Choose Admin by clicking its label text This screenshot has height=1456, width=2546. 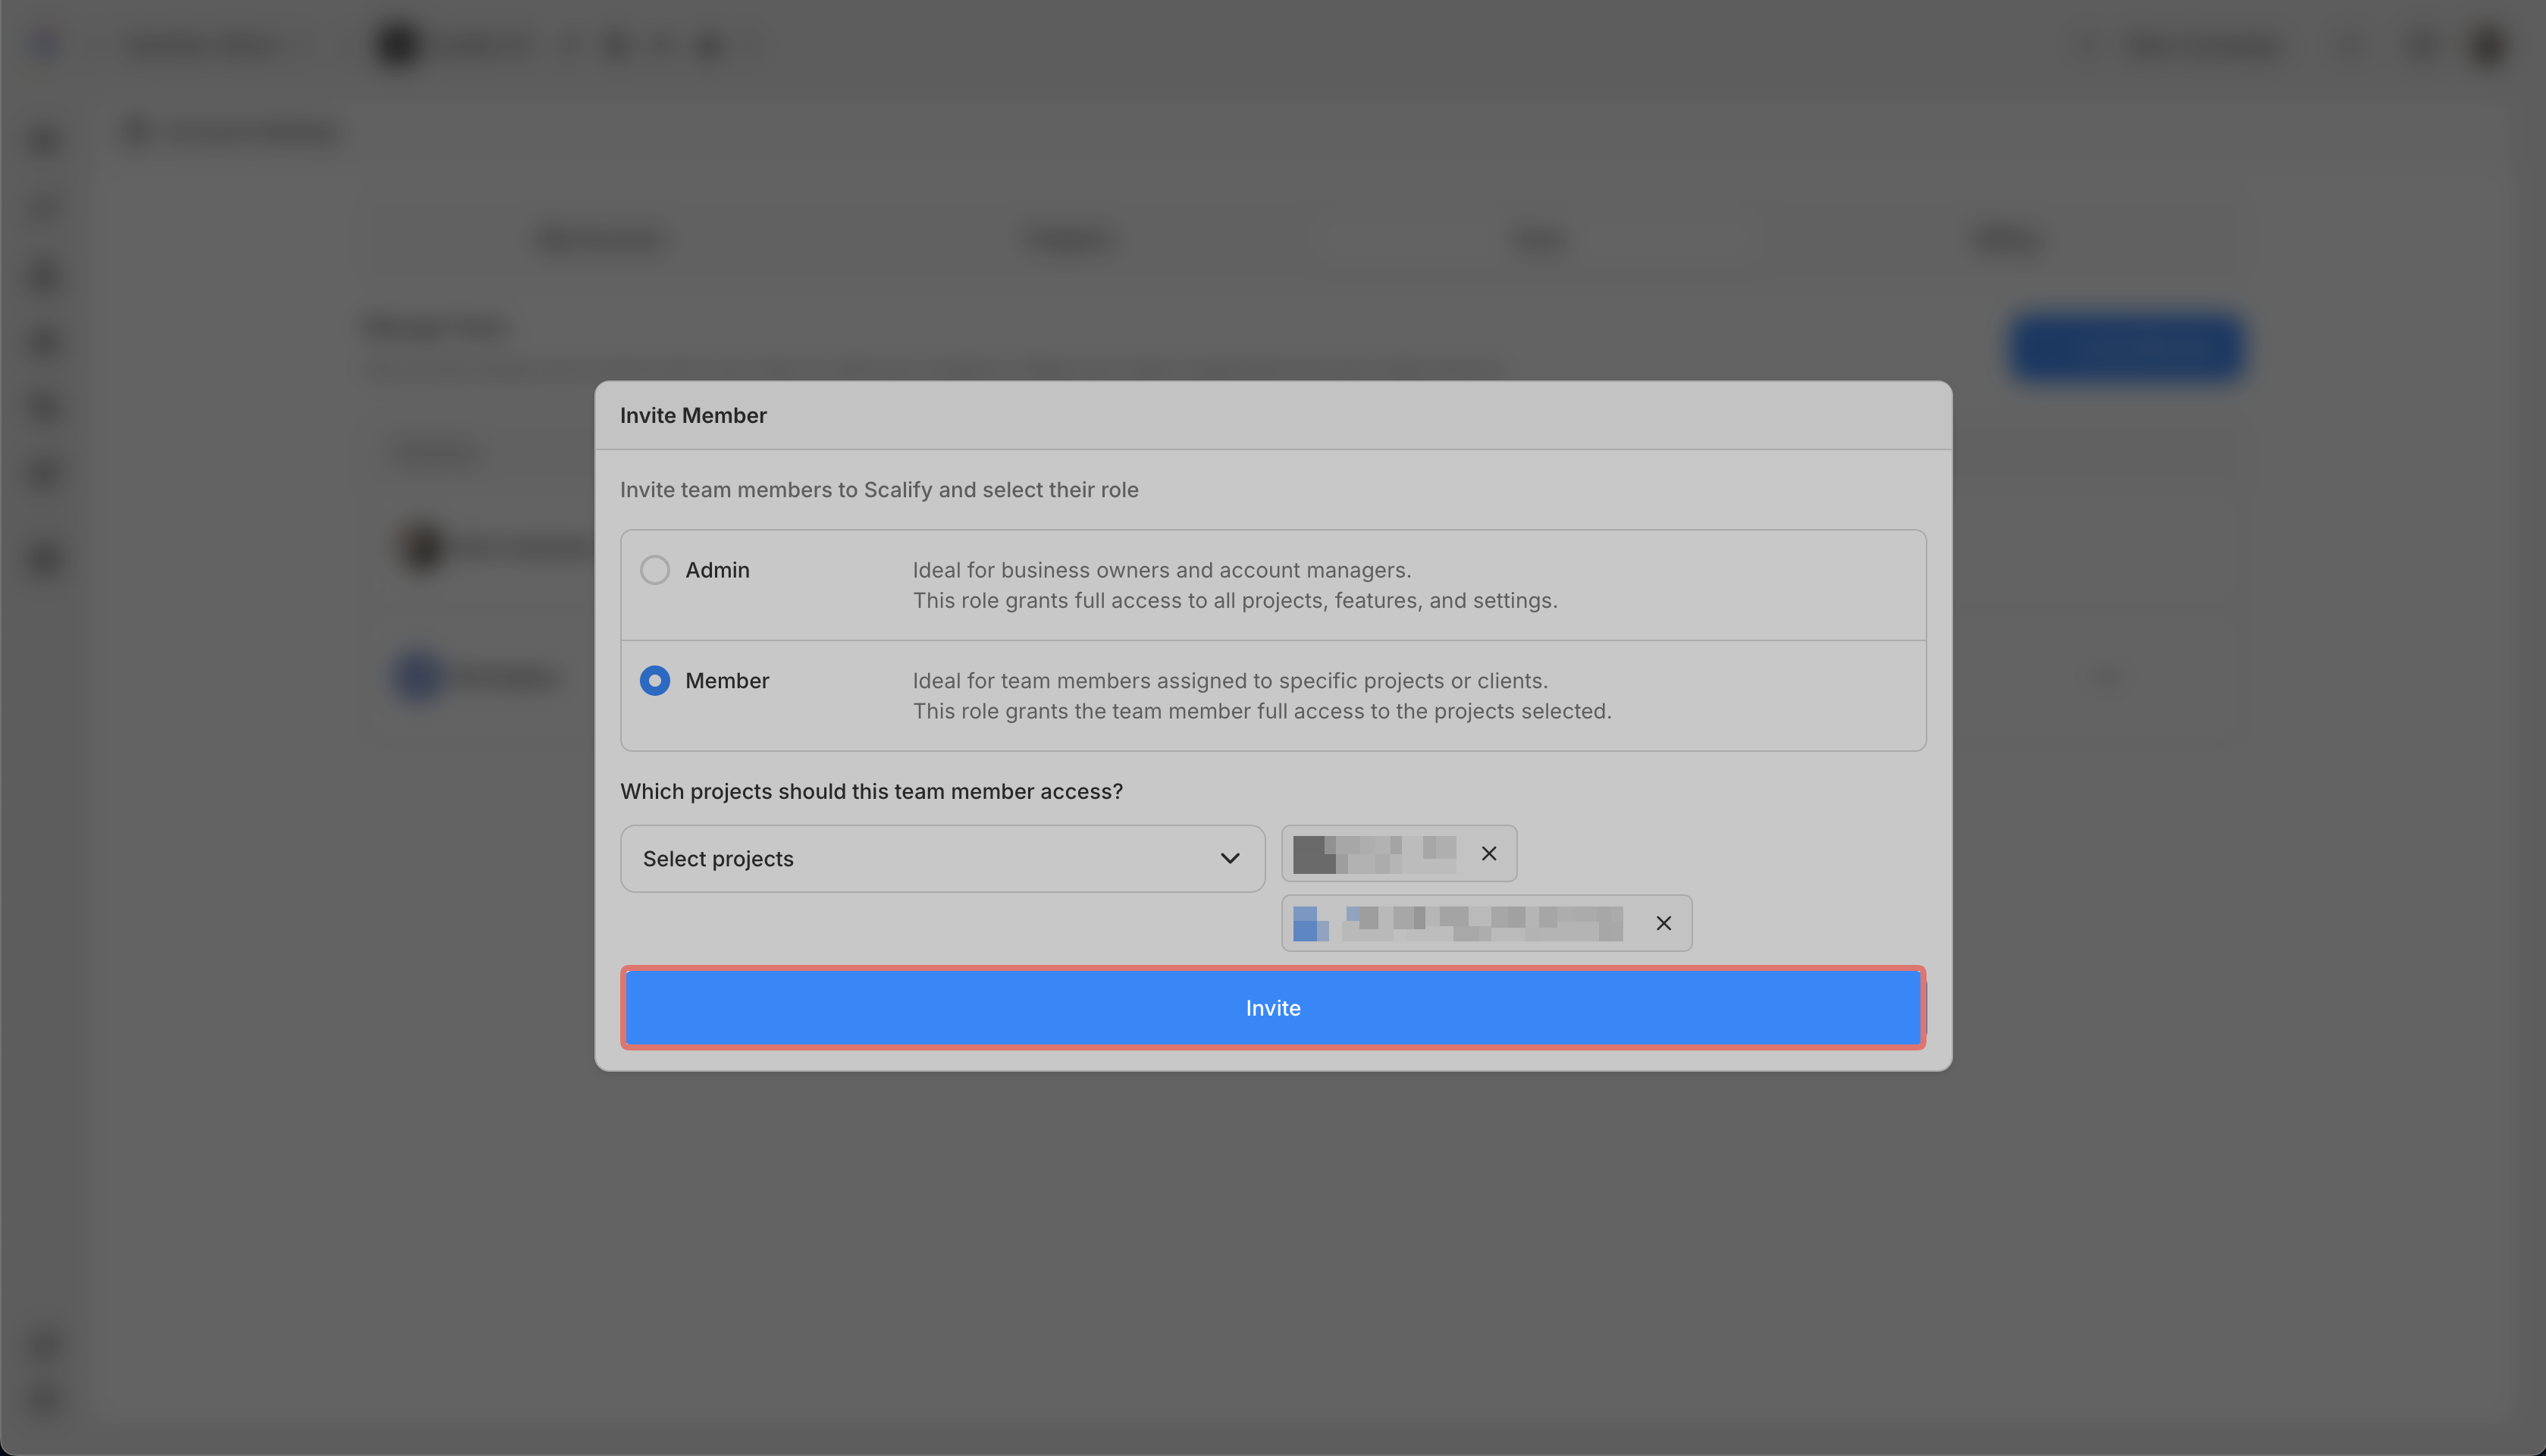coord(717,570)
